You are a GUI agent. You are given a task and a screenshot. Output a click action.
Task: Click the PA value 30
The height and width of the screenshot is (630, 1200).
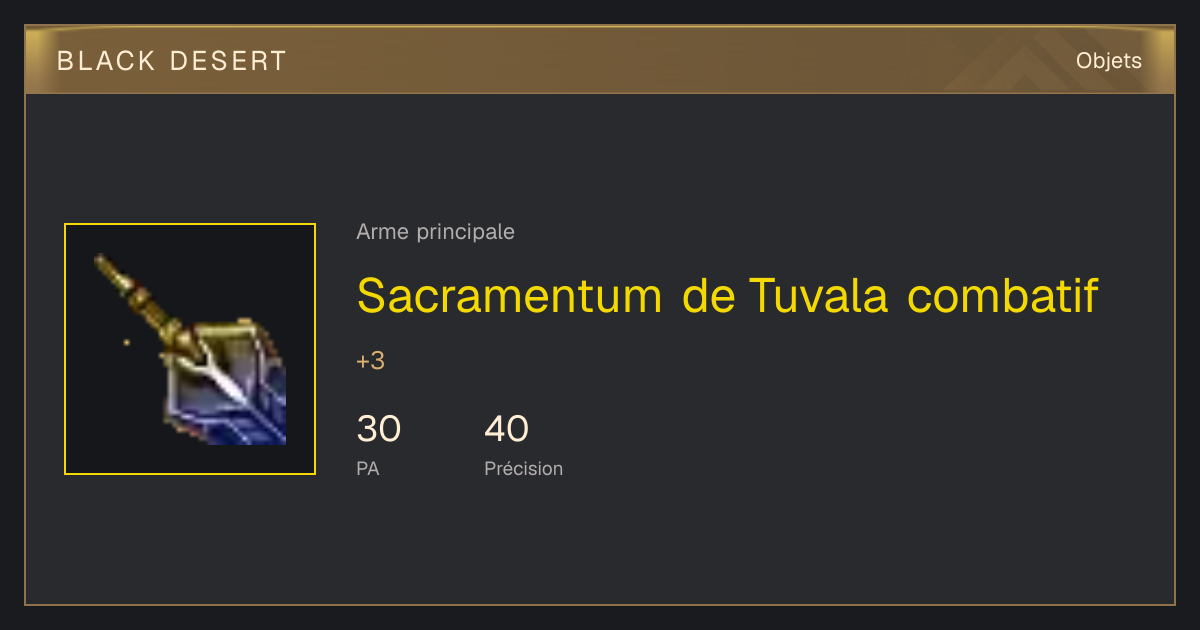[379, 429]
